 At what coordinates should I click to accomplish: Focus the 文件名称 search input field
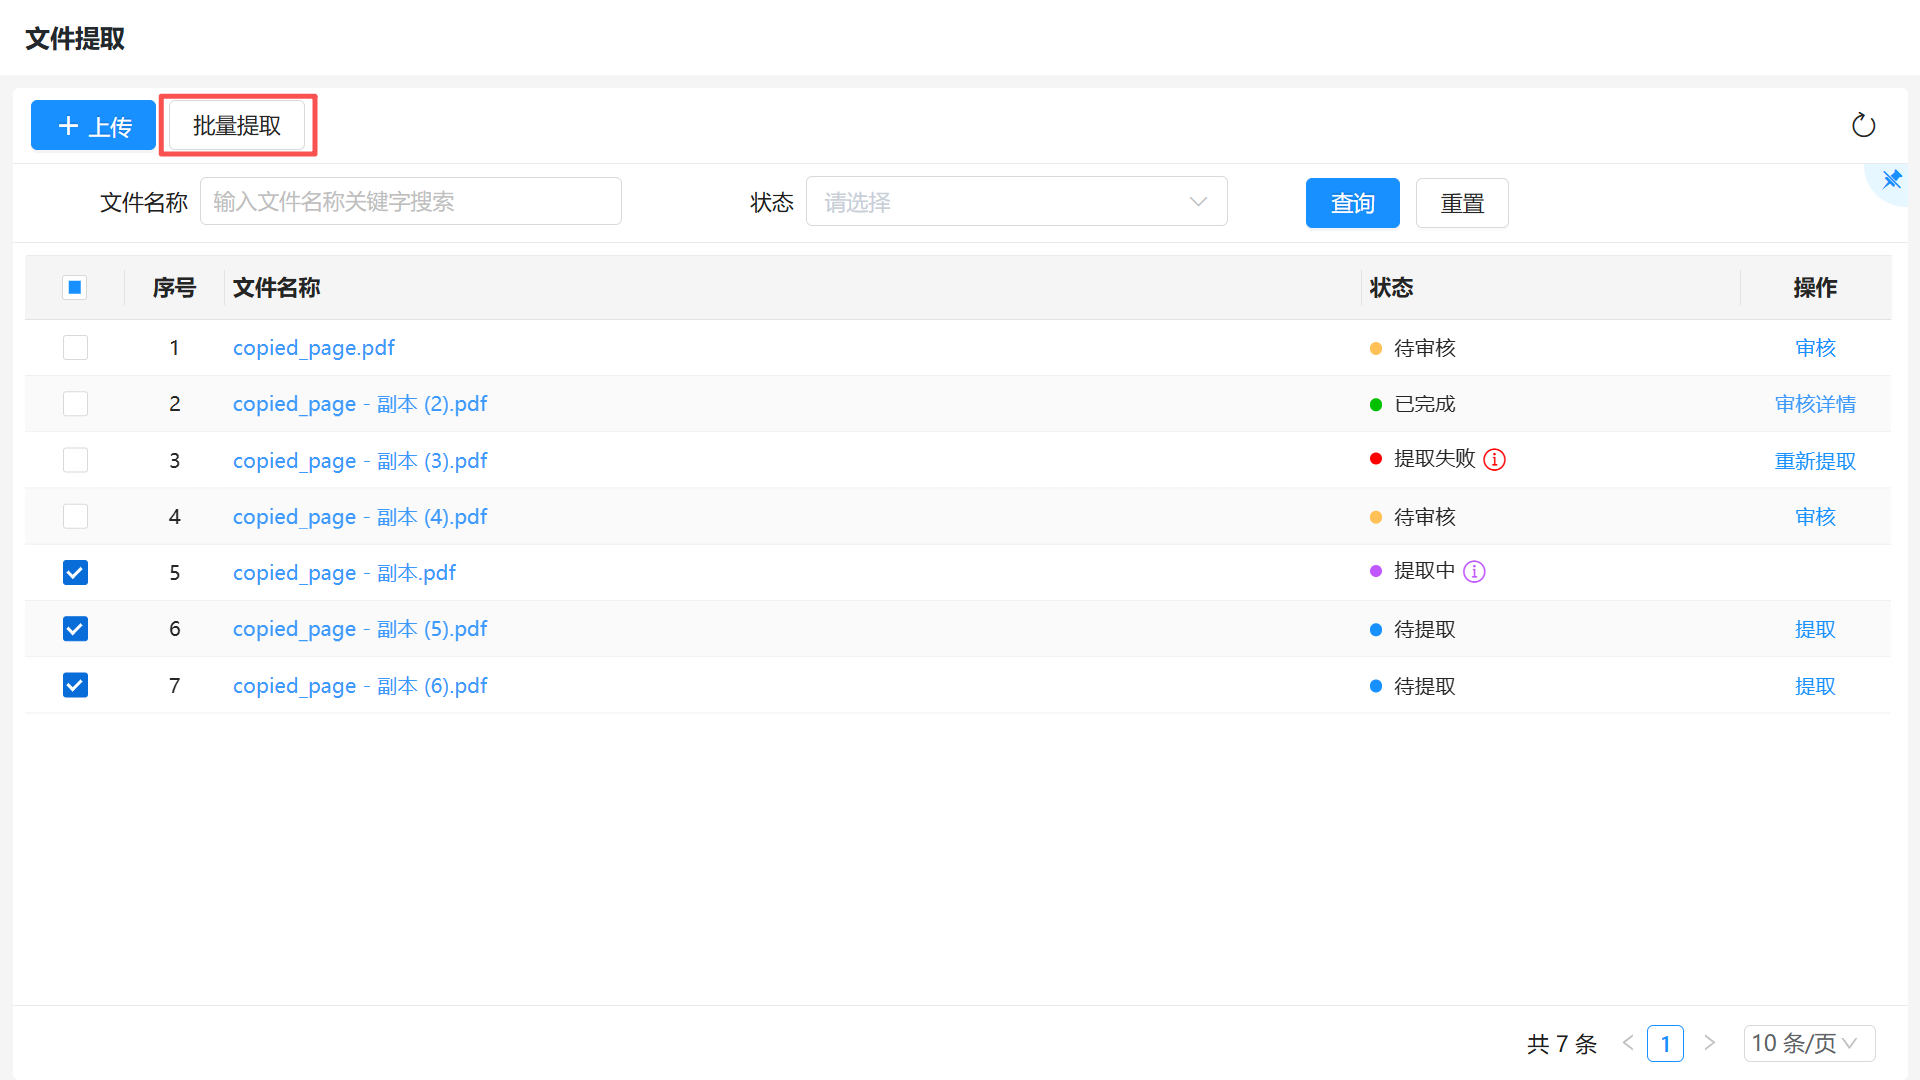(410, 202)
